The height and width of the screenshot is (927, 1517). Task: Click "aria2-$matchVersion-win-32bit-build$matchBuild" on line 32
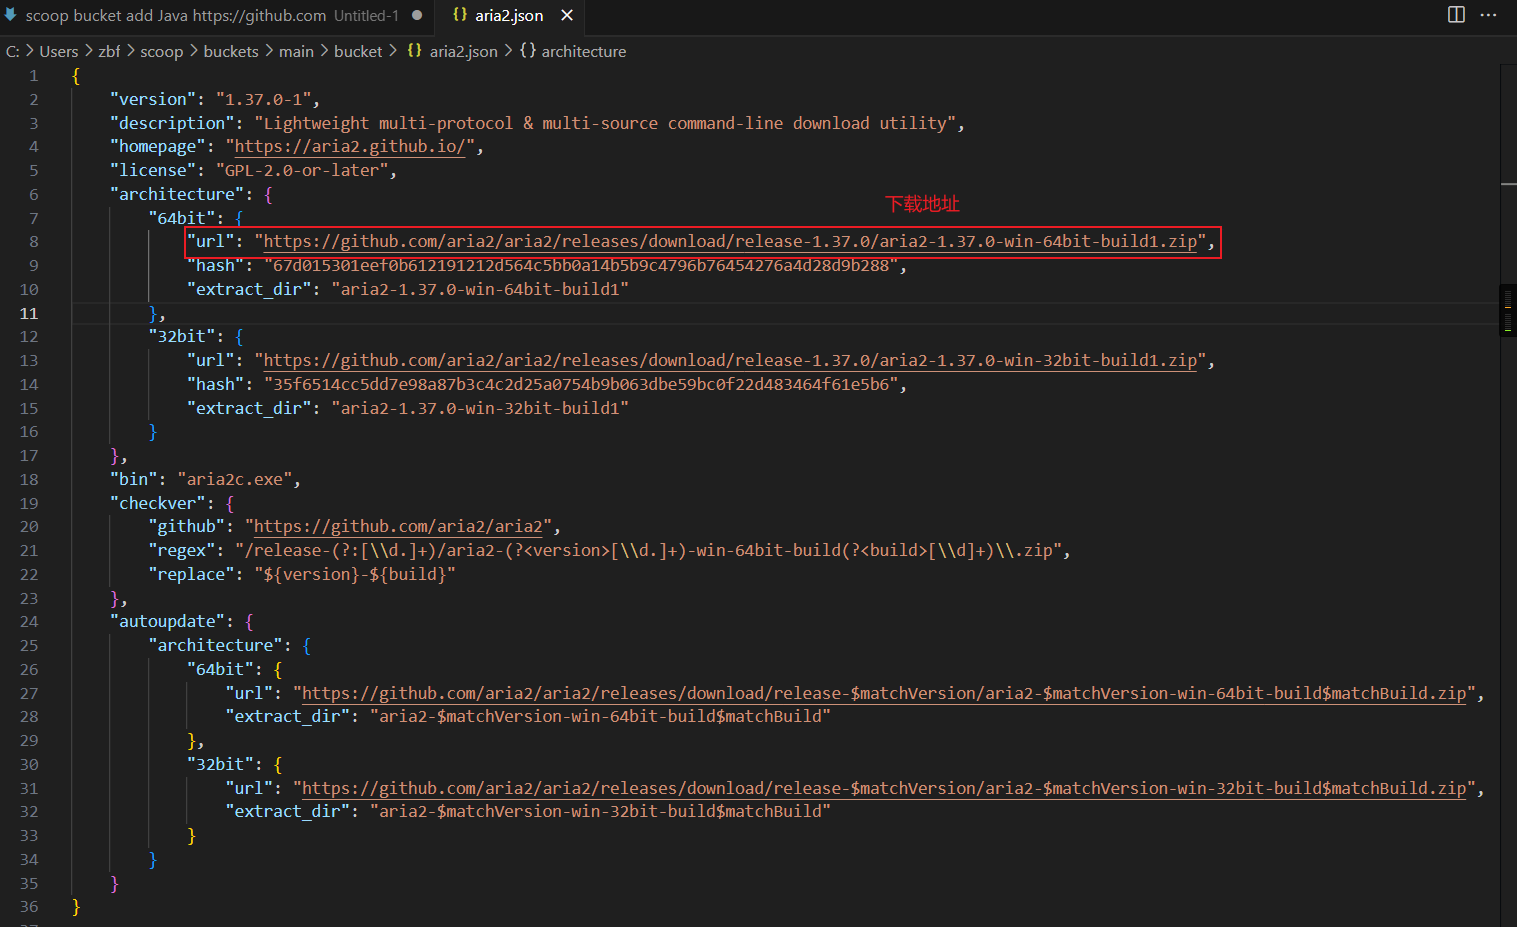coord(600,811)
